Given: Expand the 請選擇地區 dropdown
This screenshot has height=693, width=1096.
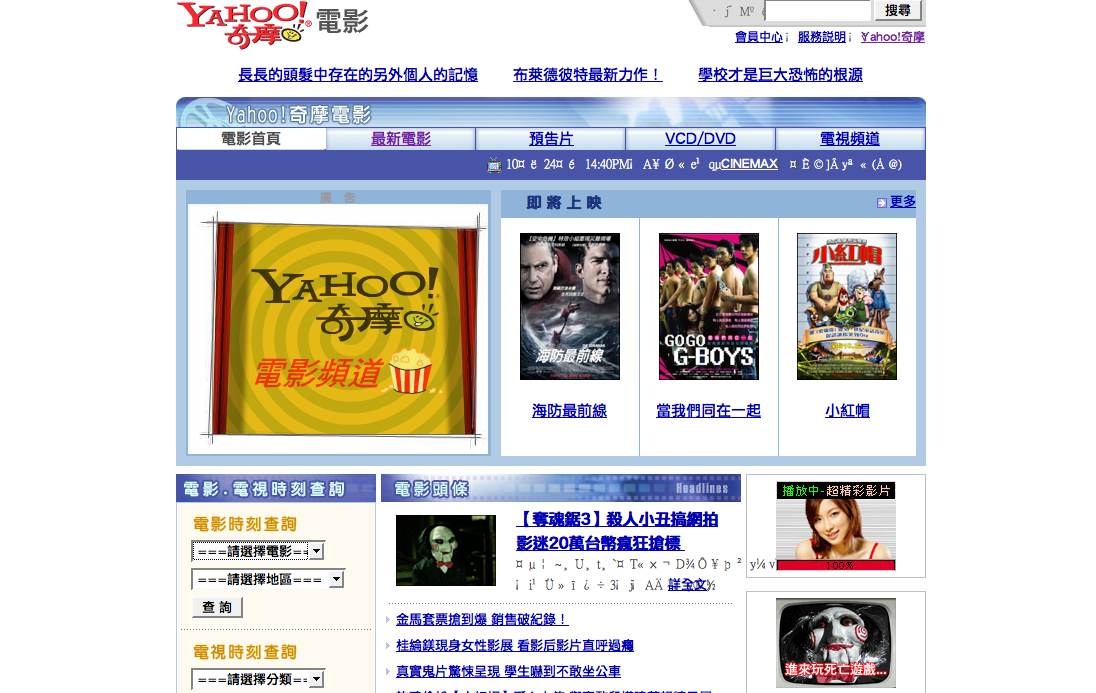Looking at the screenshot, I should click(x=268, y=579).
